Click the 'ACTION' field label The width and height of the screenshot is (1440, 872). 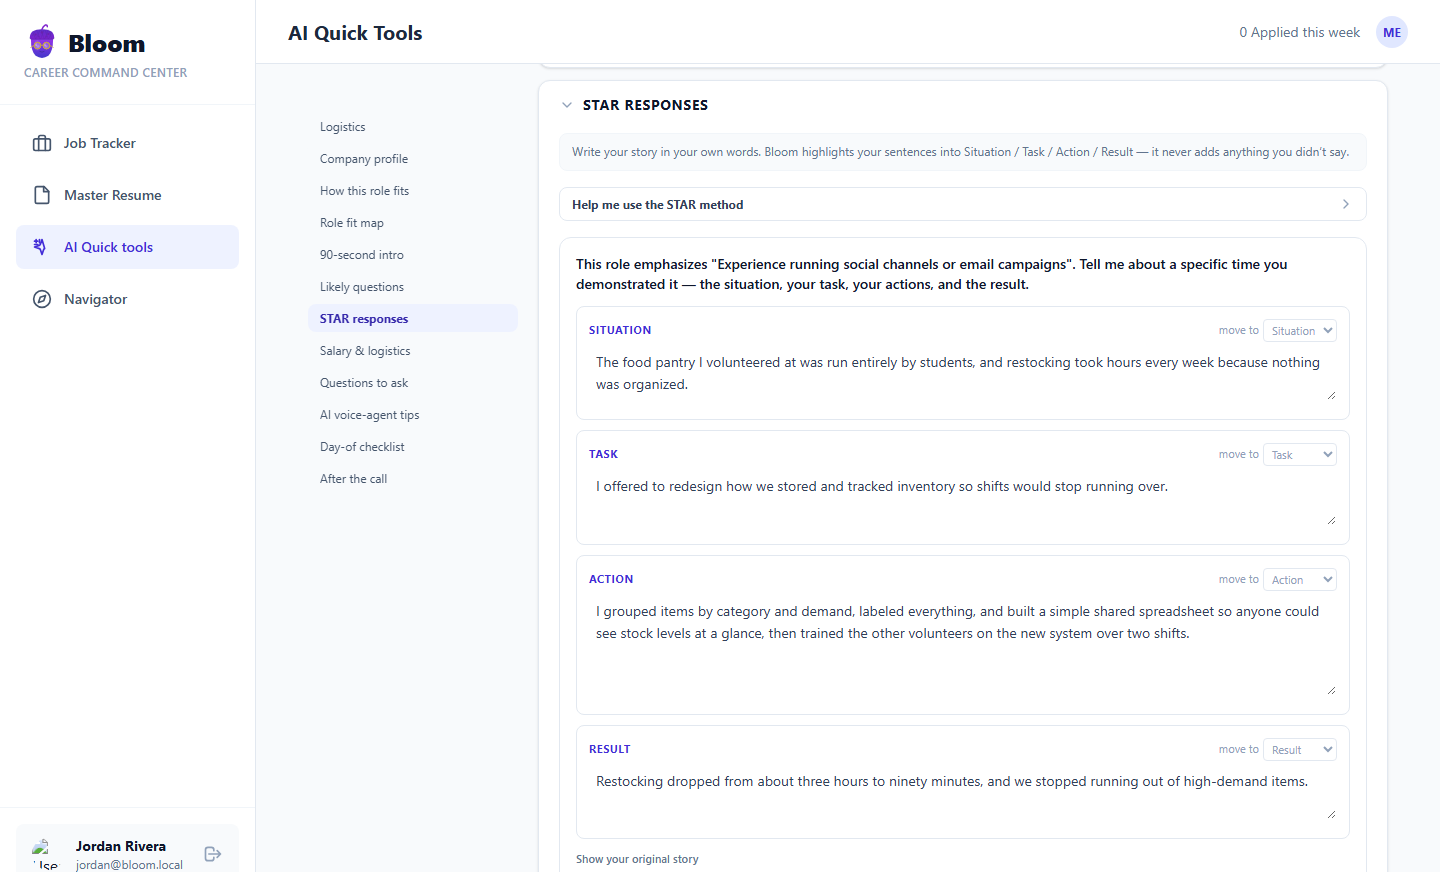tap(611, 579)
